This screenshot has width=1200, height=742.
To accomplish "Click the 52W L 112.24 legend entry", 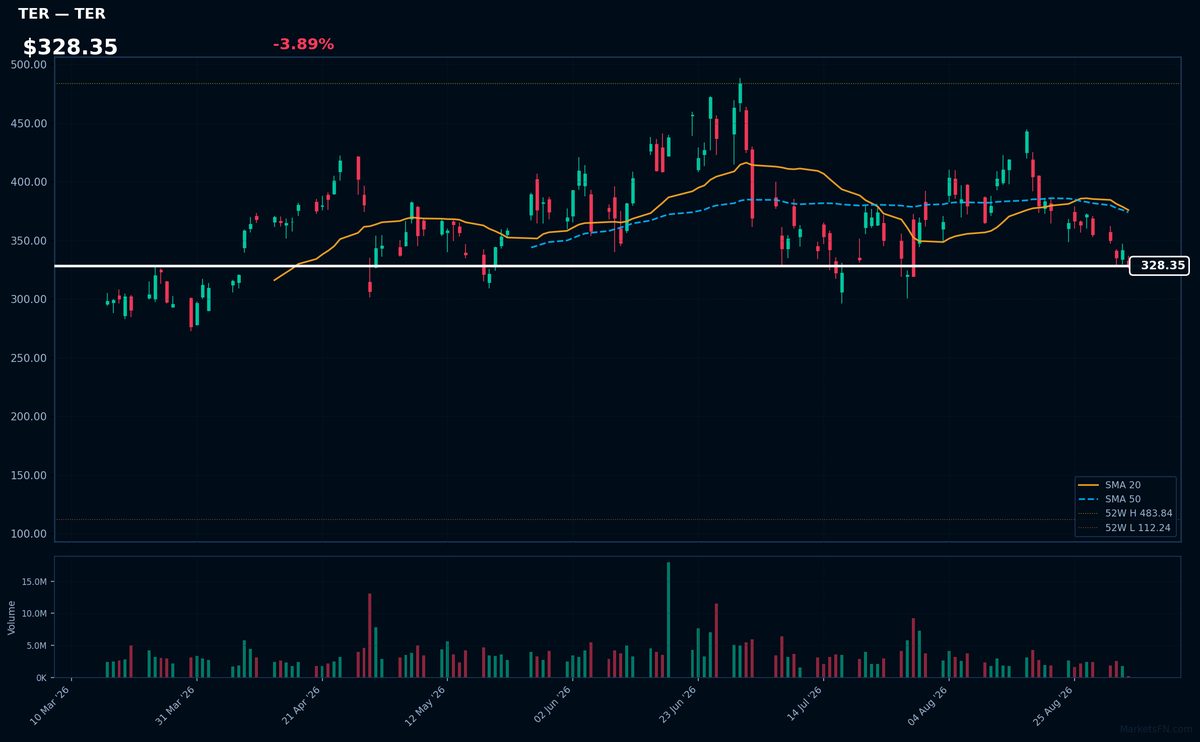I will point(1125,528).
